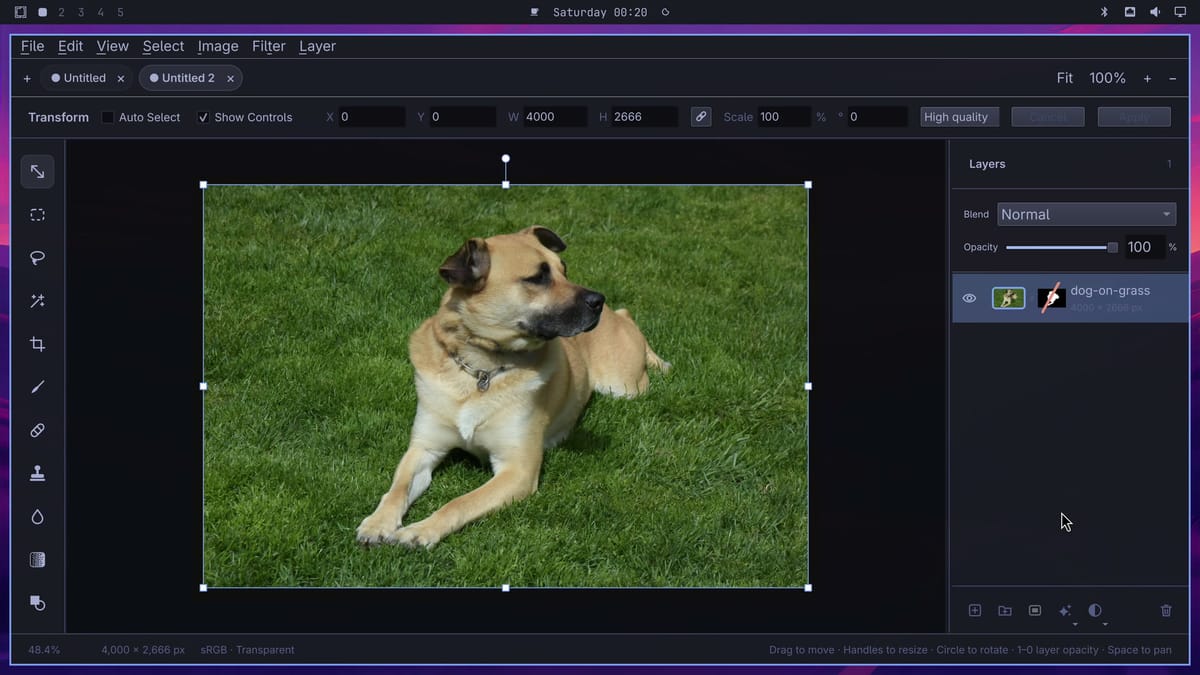Click the Opacity value field showing 100
The width and height of the screenshot is (1200, 675).
1145,247
